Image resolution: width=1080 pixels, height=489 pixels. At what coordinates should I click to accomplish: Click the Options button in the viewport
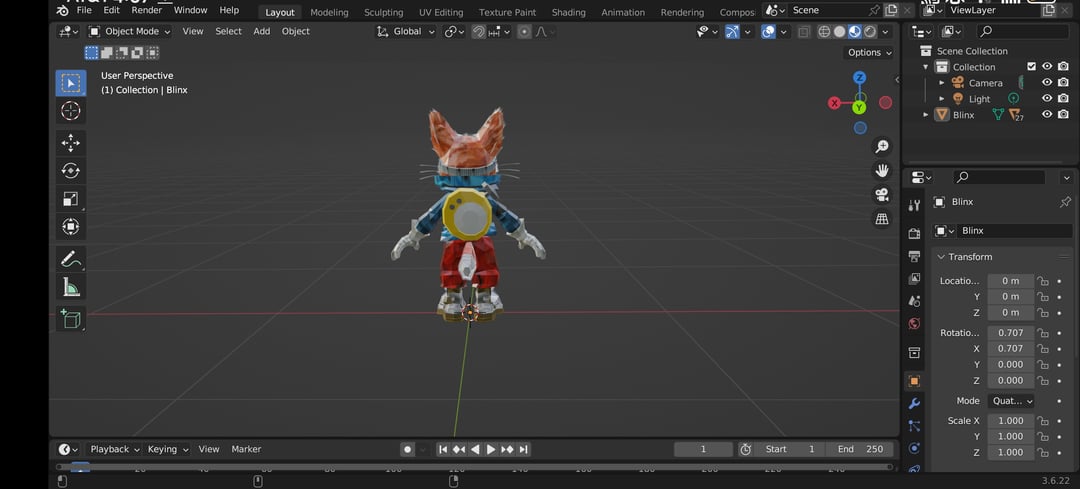coord(868,52)
